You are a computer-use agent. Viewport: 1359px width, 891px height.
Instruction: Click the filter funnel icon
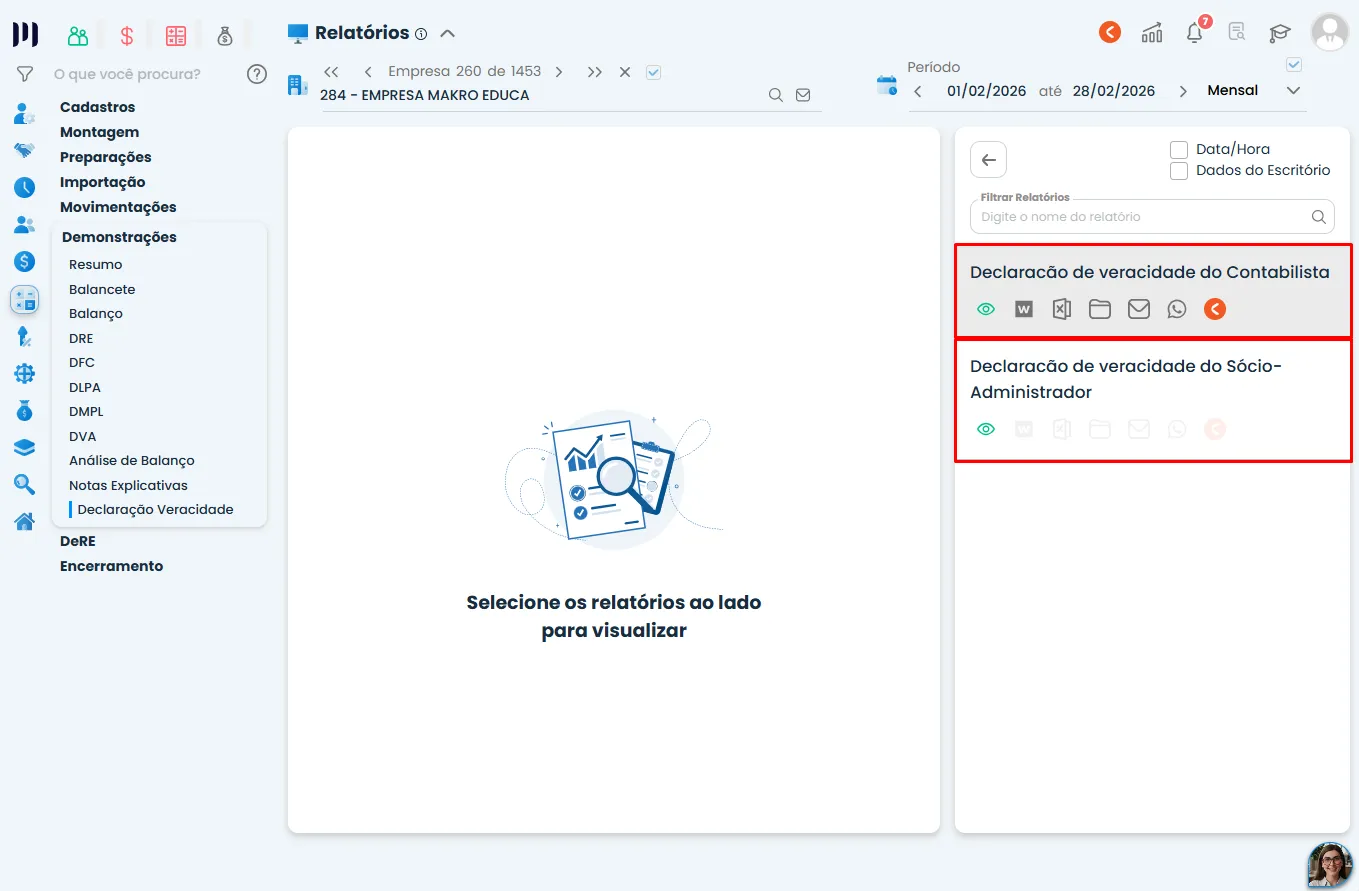click(25, 74)
